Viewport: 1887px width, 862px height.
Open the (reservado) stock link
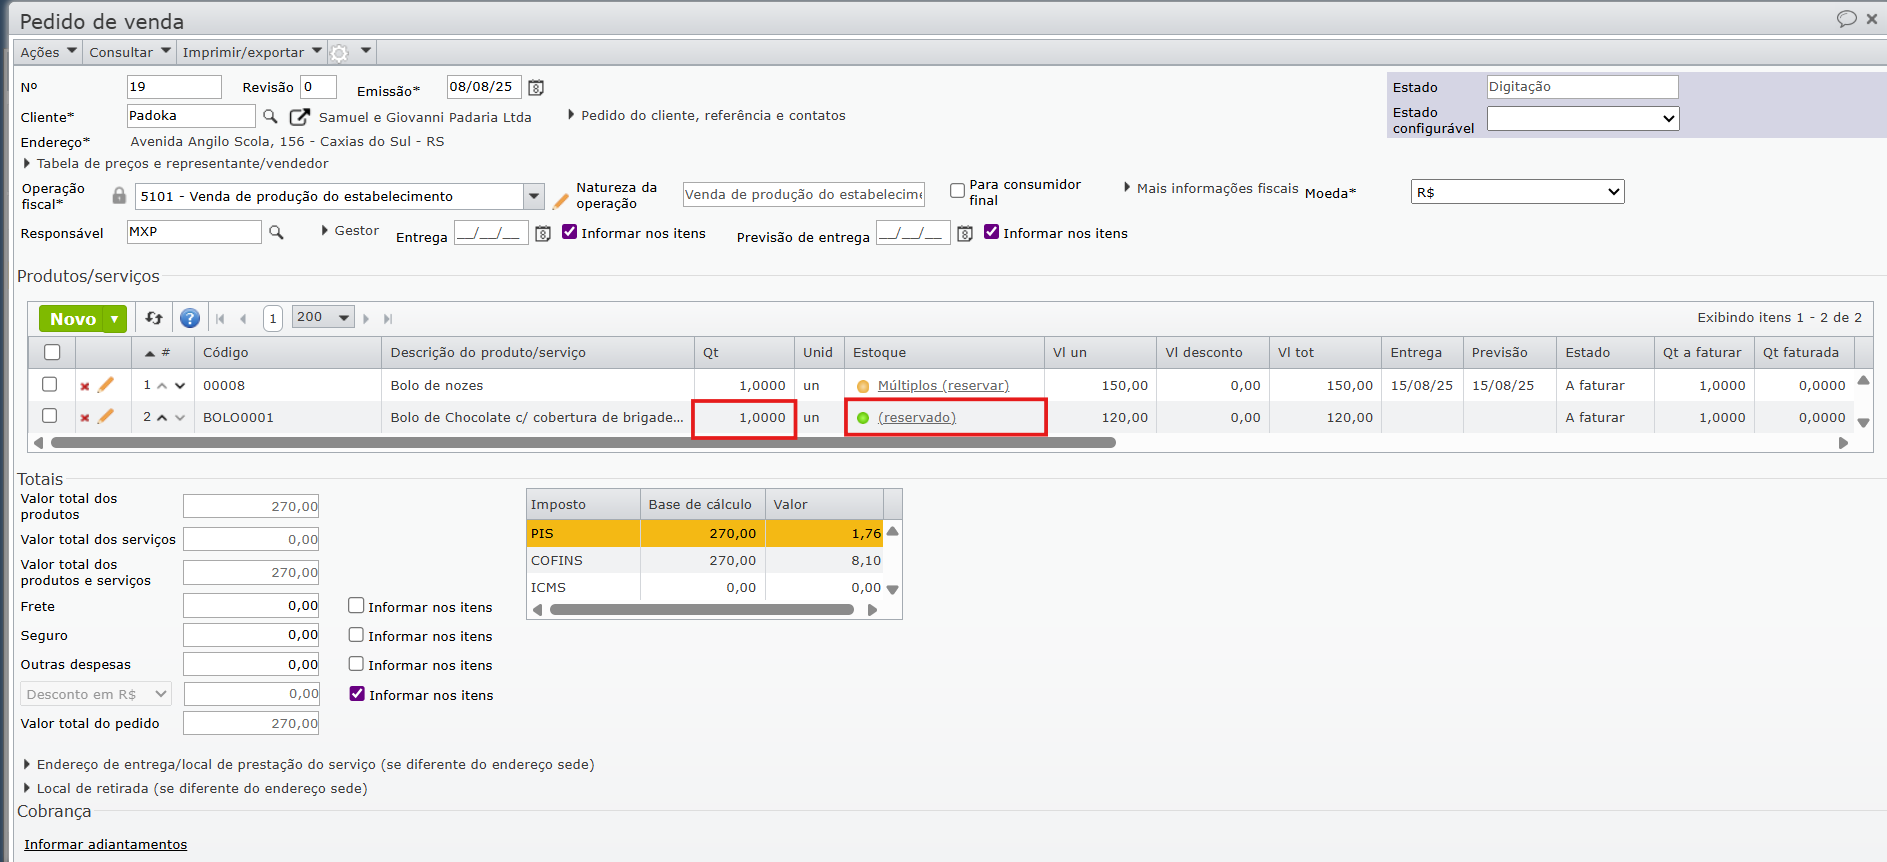click(916, 418)
